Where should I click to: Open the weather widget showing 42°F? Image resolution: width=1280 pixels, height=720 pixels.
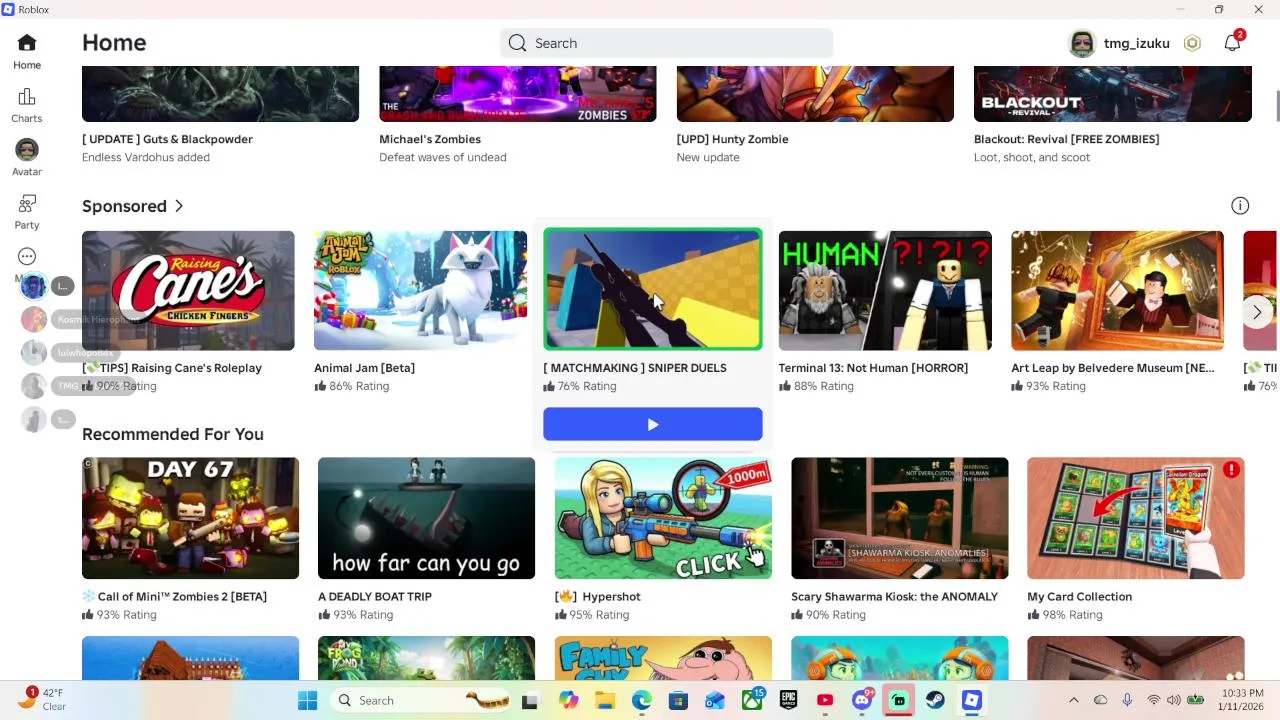[x=40, y=699]
